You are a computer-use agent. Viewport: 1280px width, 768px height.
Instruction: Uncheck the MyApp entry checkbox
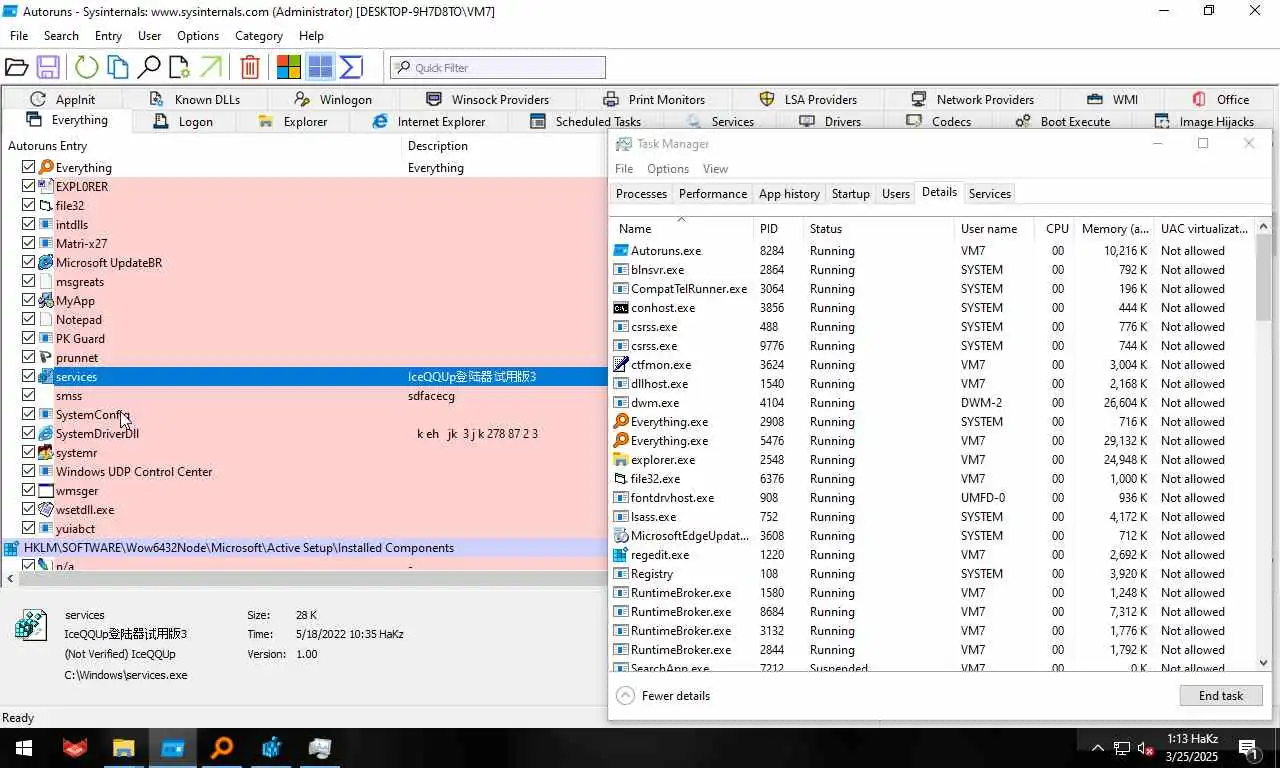click(x=28, y=301)
